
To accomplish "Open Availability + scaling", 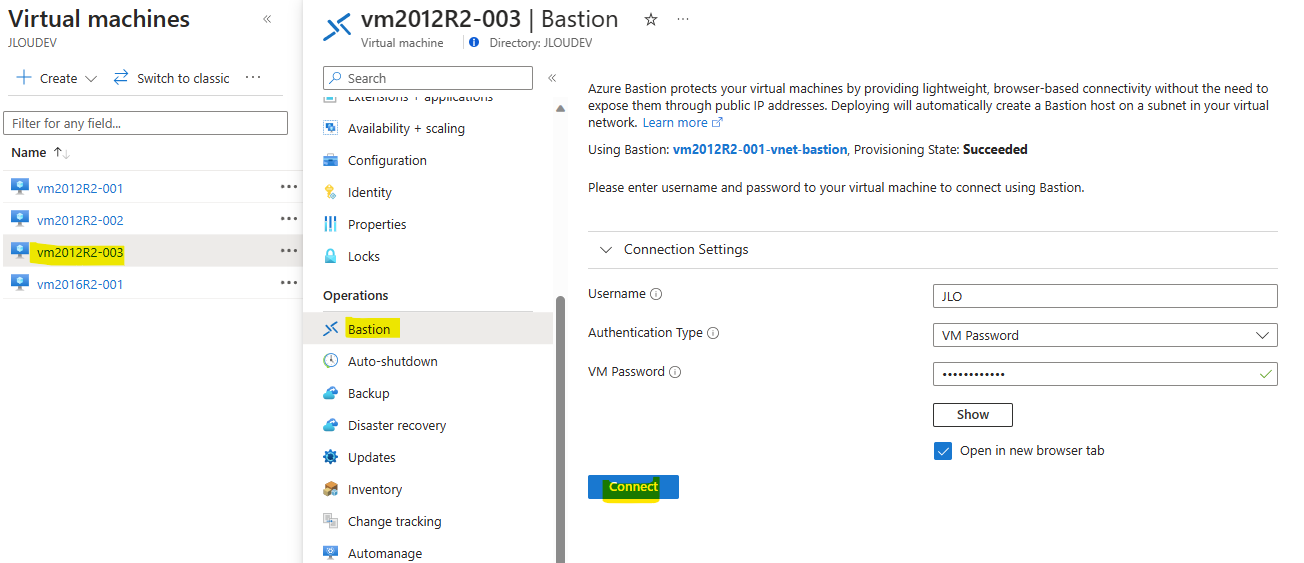I will click(x=406, y=128).
